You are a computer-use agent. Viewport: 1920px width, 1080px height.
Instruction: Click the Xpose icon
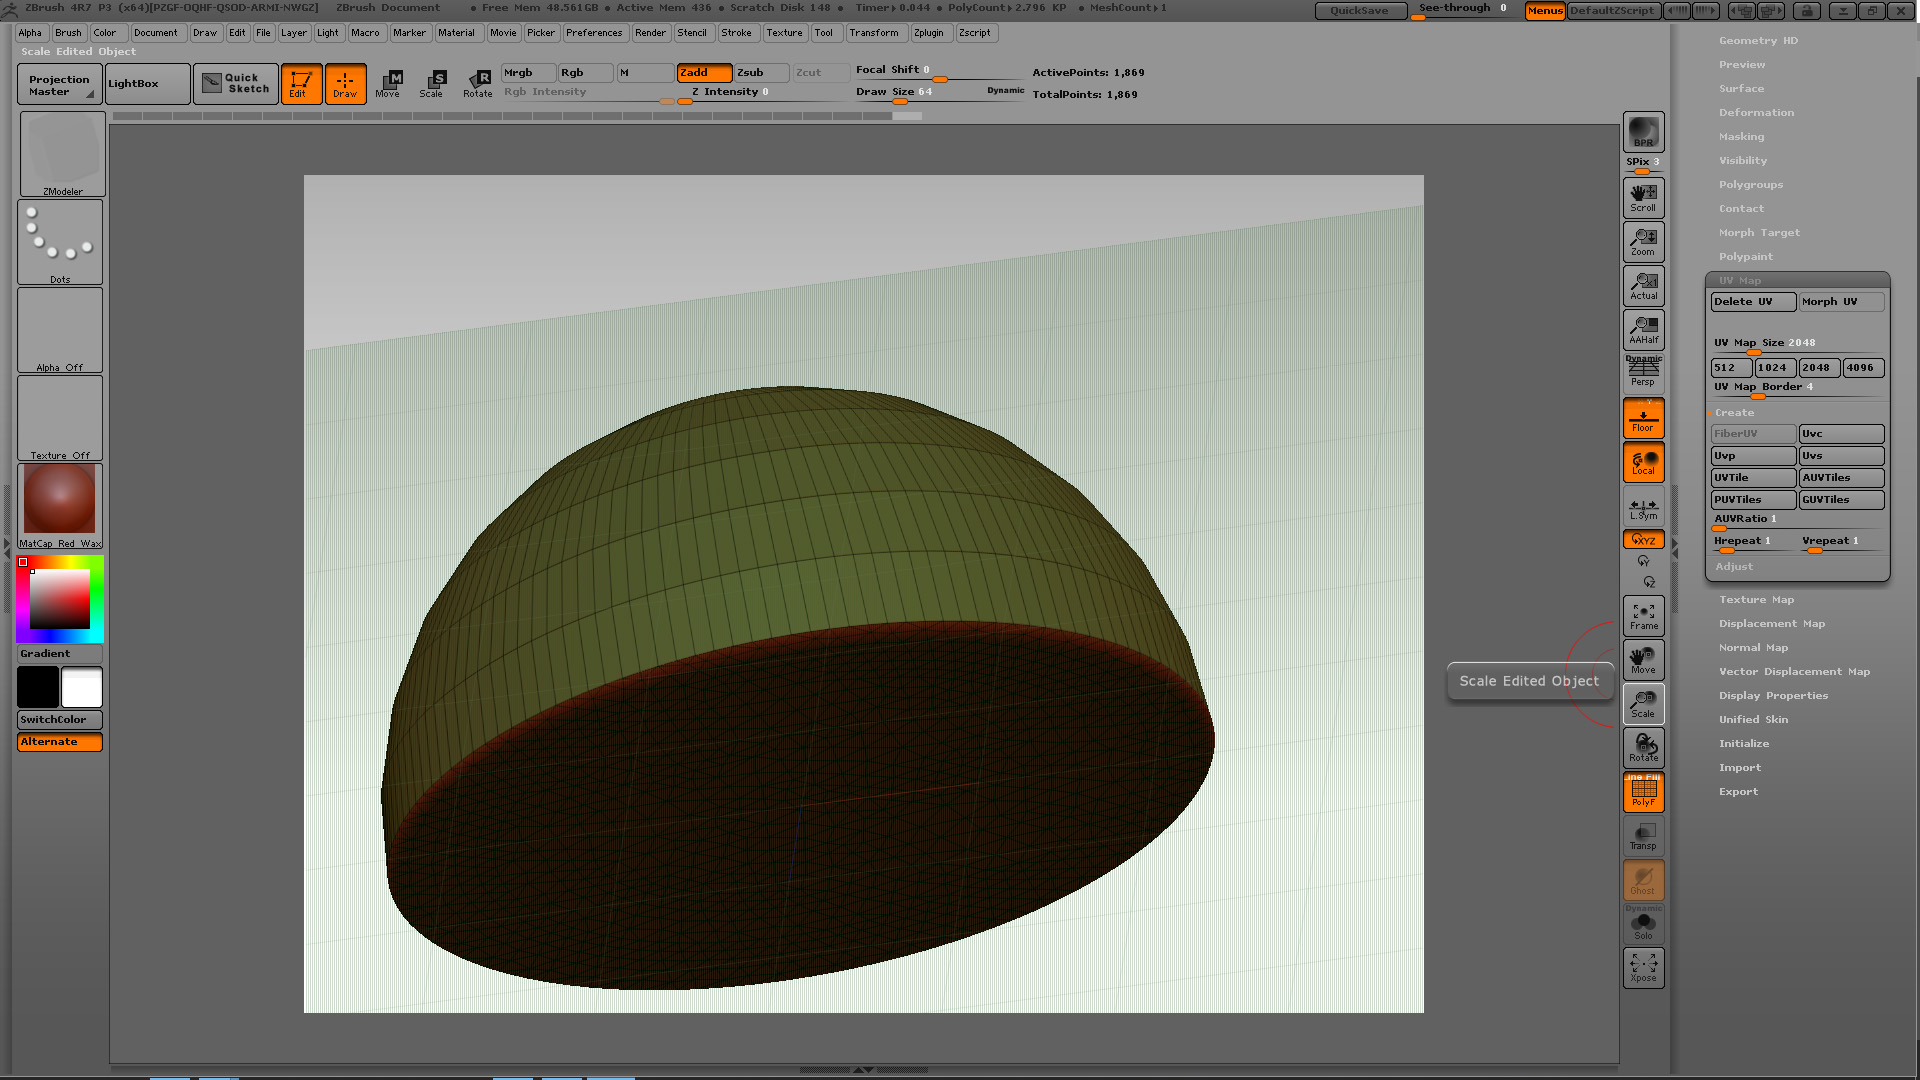point(1643,967)
